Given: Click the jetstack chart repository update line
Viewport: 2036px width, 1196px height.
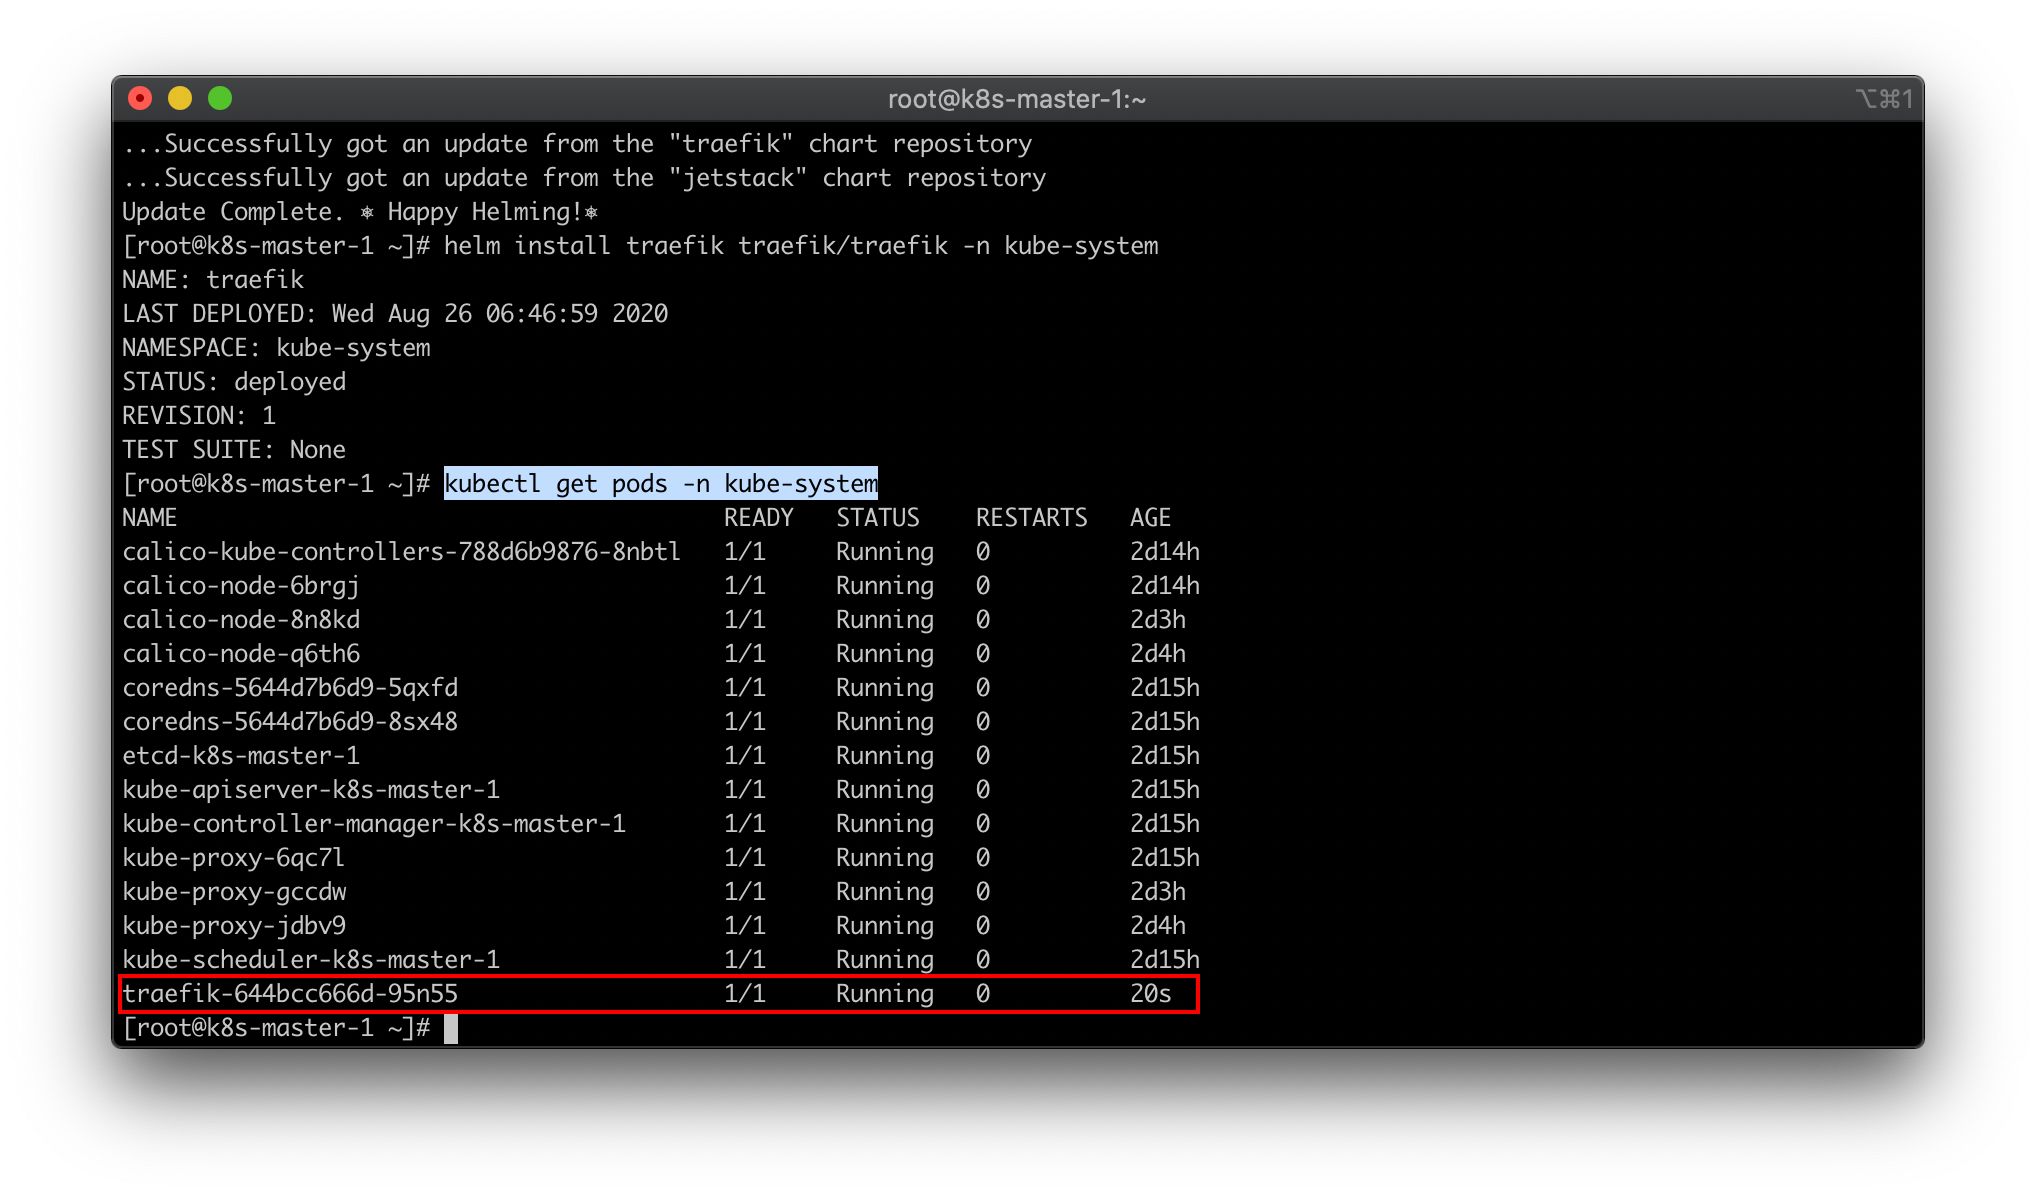Looking at the screenshot, I should pos(584,178).
